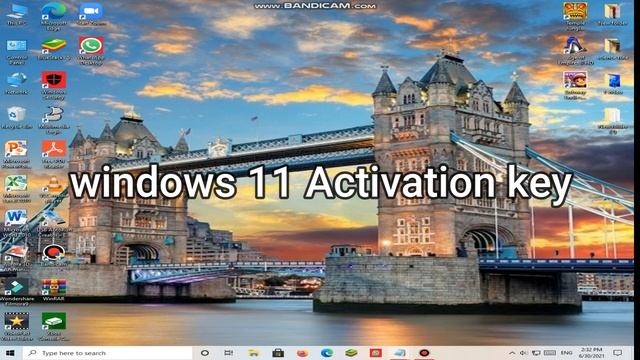
Task: Select the WinRAR desktop shortcut
Action: click(54, 290)
